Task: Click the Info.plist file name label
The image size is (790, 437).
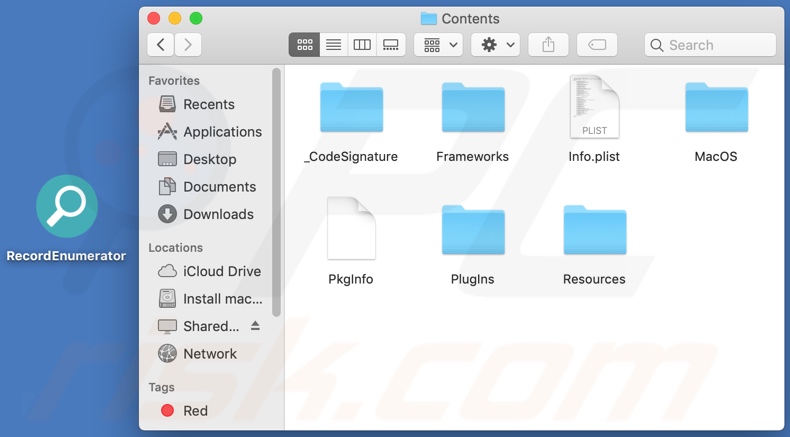Action: click(x=594, y=157)
